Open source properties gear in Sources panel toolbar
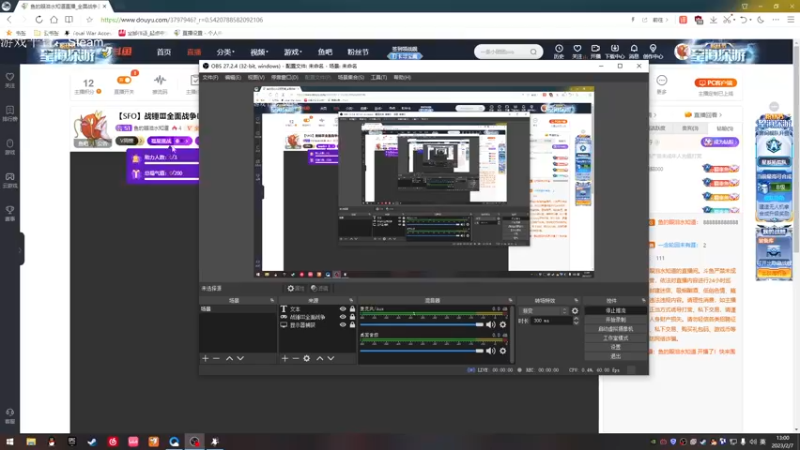Screen dimensions: 800x450 point(307,359)
